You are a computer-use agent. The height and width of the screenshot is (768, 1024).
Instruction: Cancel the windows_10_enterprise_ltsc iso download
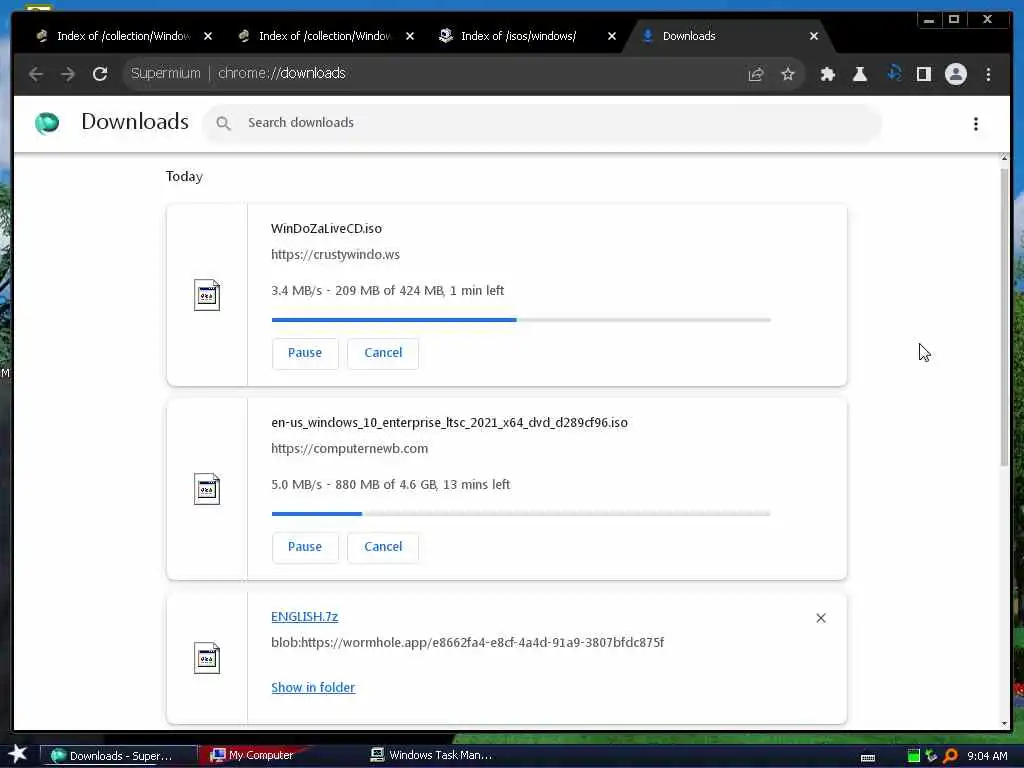(383, 547)
